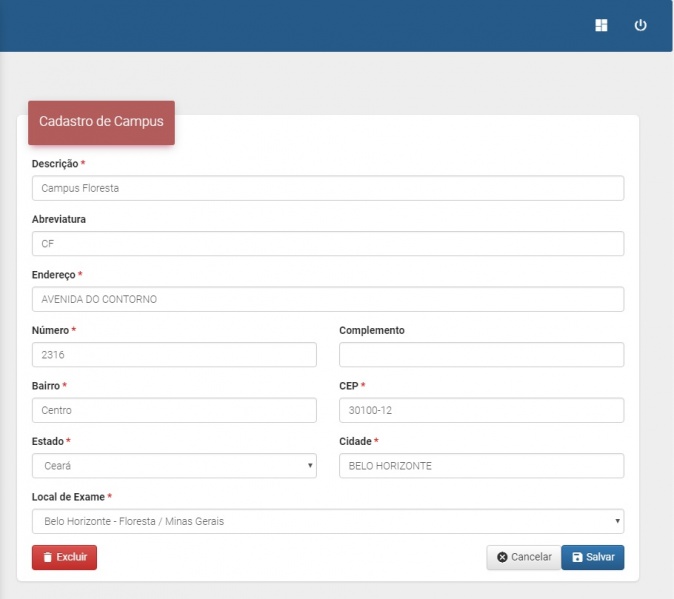The height and width of the screenshot is (599, 674).
Task: Click the X circle icon on Cancelar
Action: click(x=502, y=557)
